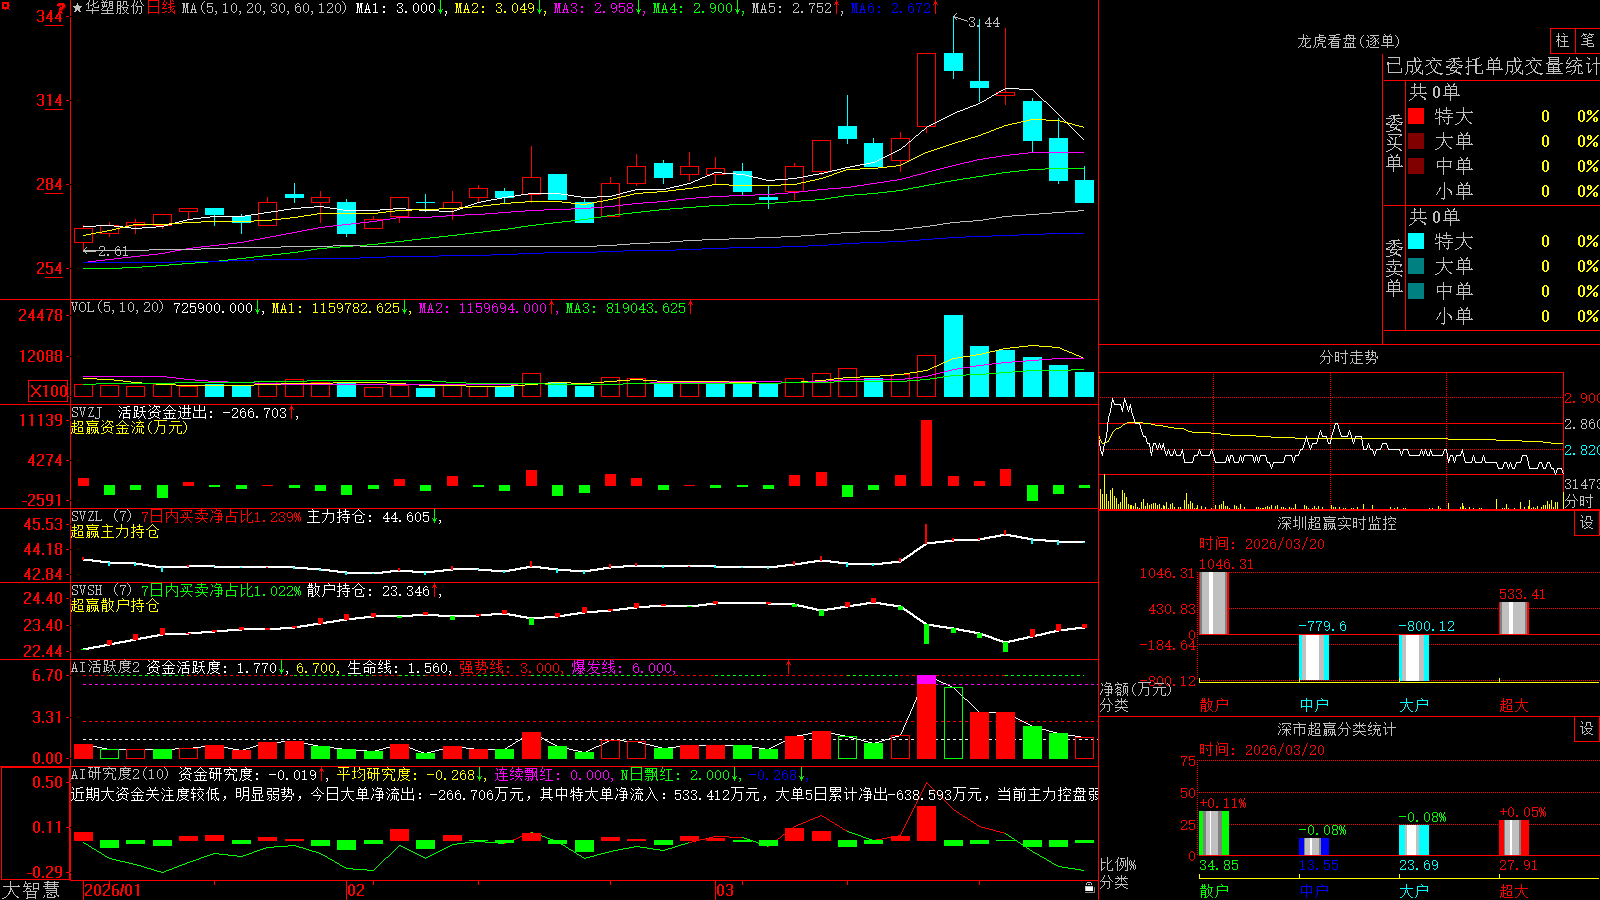Click the AI研究度2(10) indicator name
Screen dimensions: 1600x900
point(121,774)
